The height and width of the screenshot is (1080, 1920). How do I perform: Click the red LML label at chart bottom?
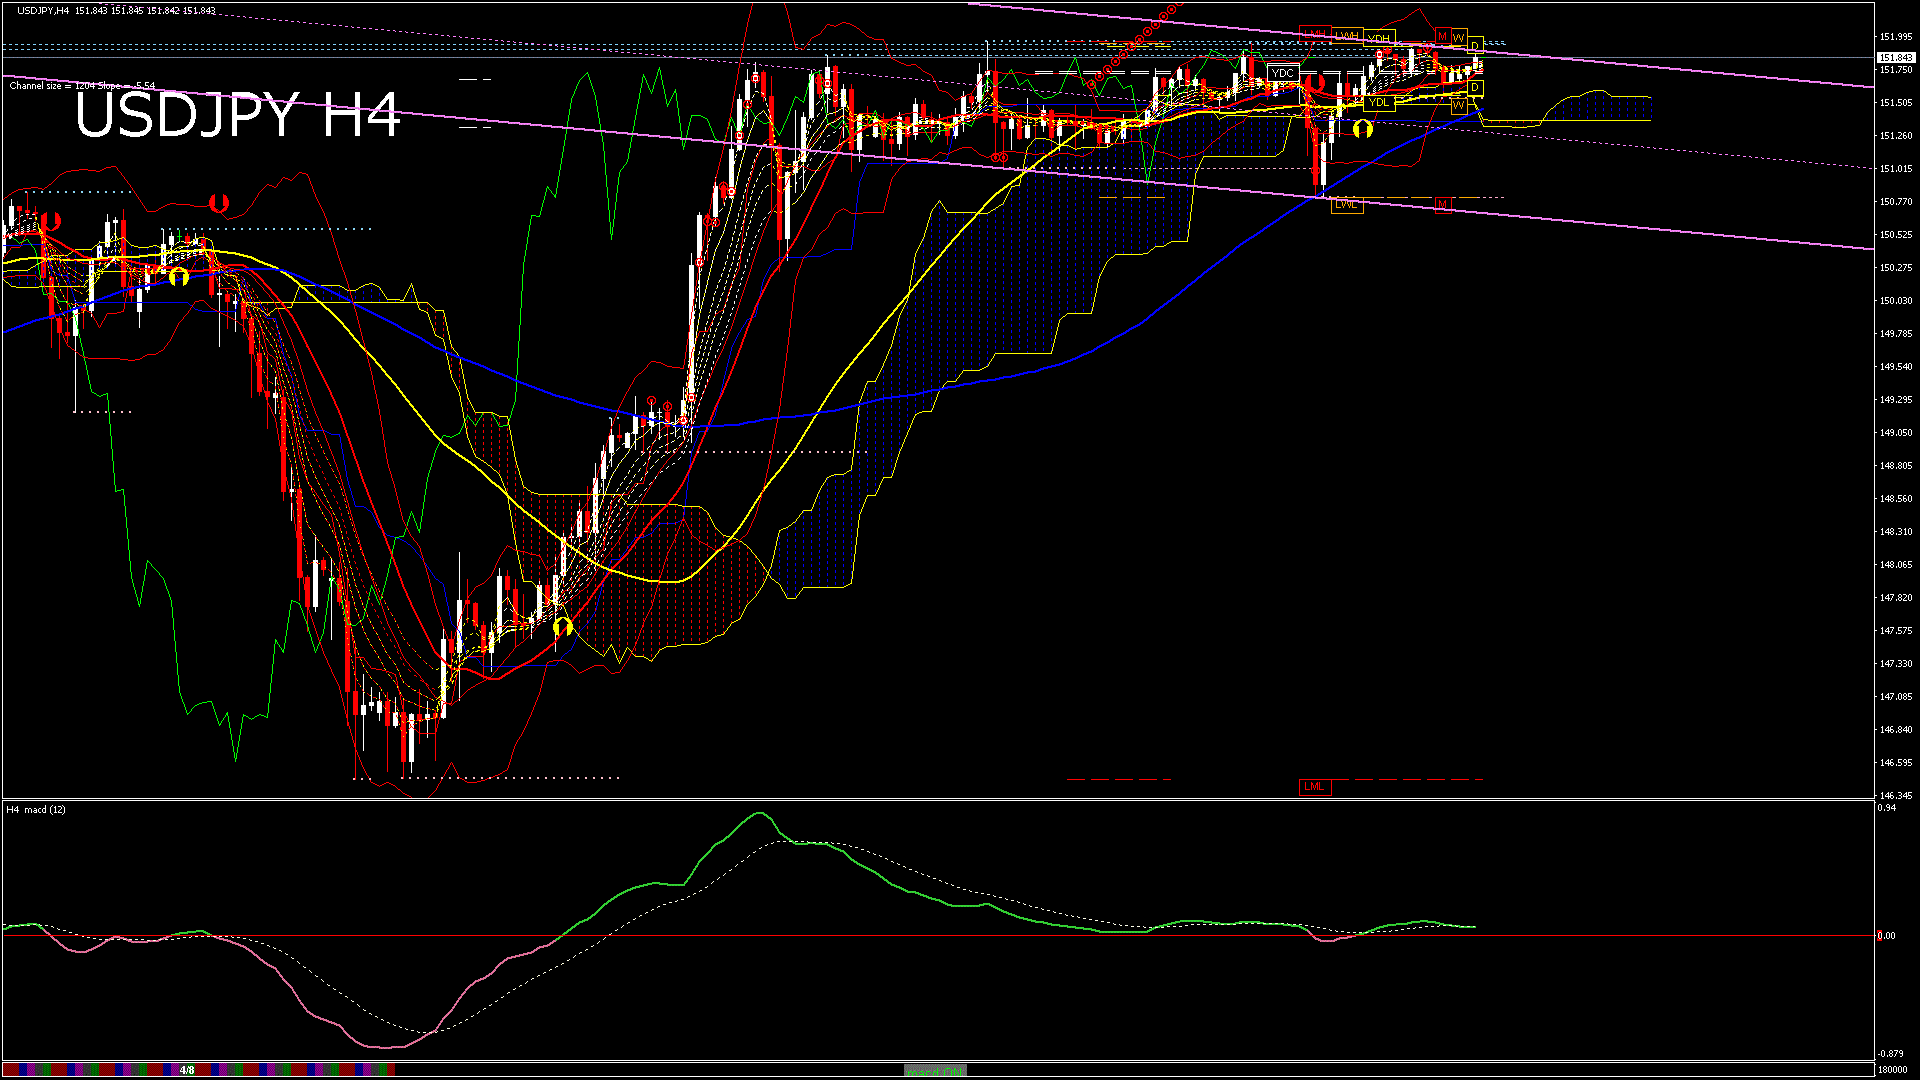pyautogui.click(x=1314, y=787)
